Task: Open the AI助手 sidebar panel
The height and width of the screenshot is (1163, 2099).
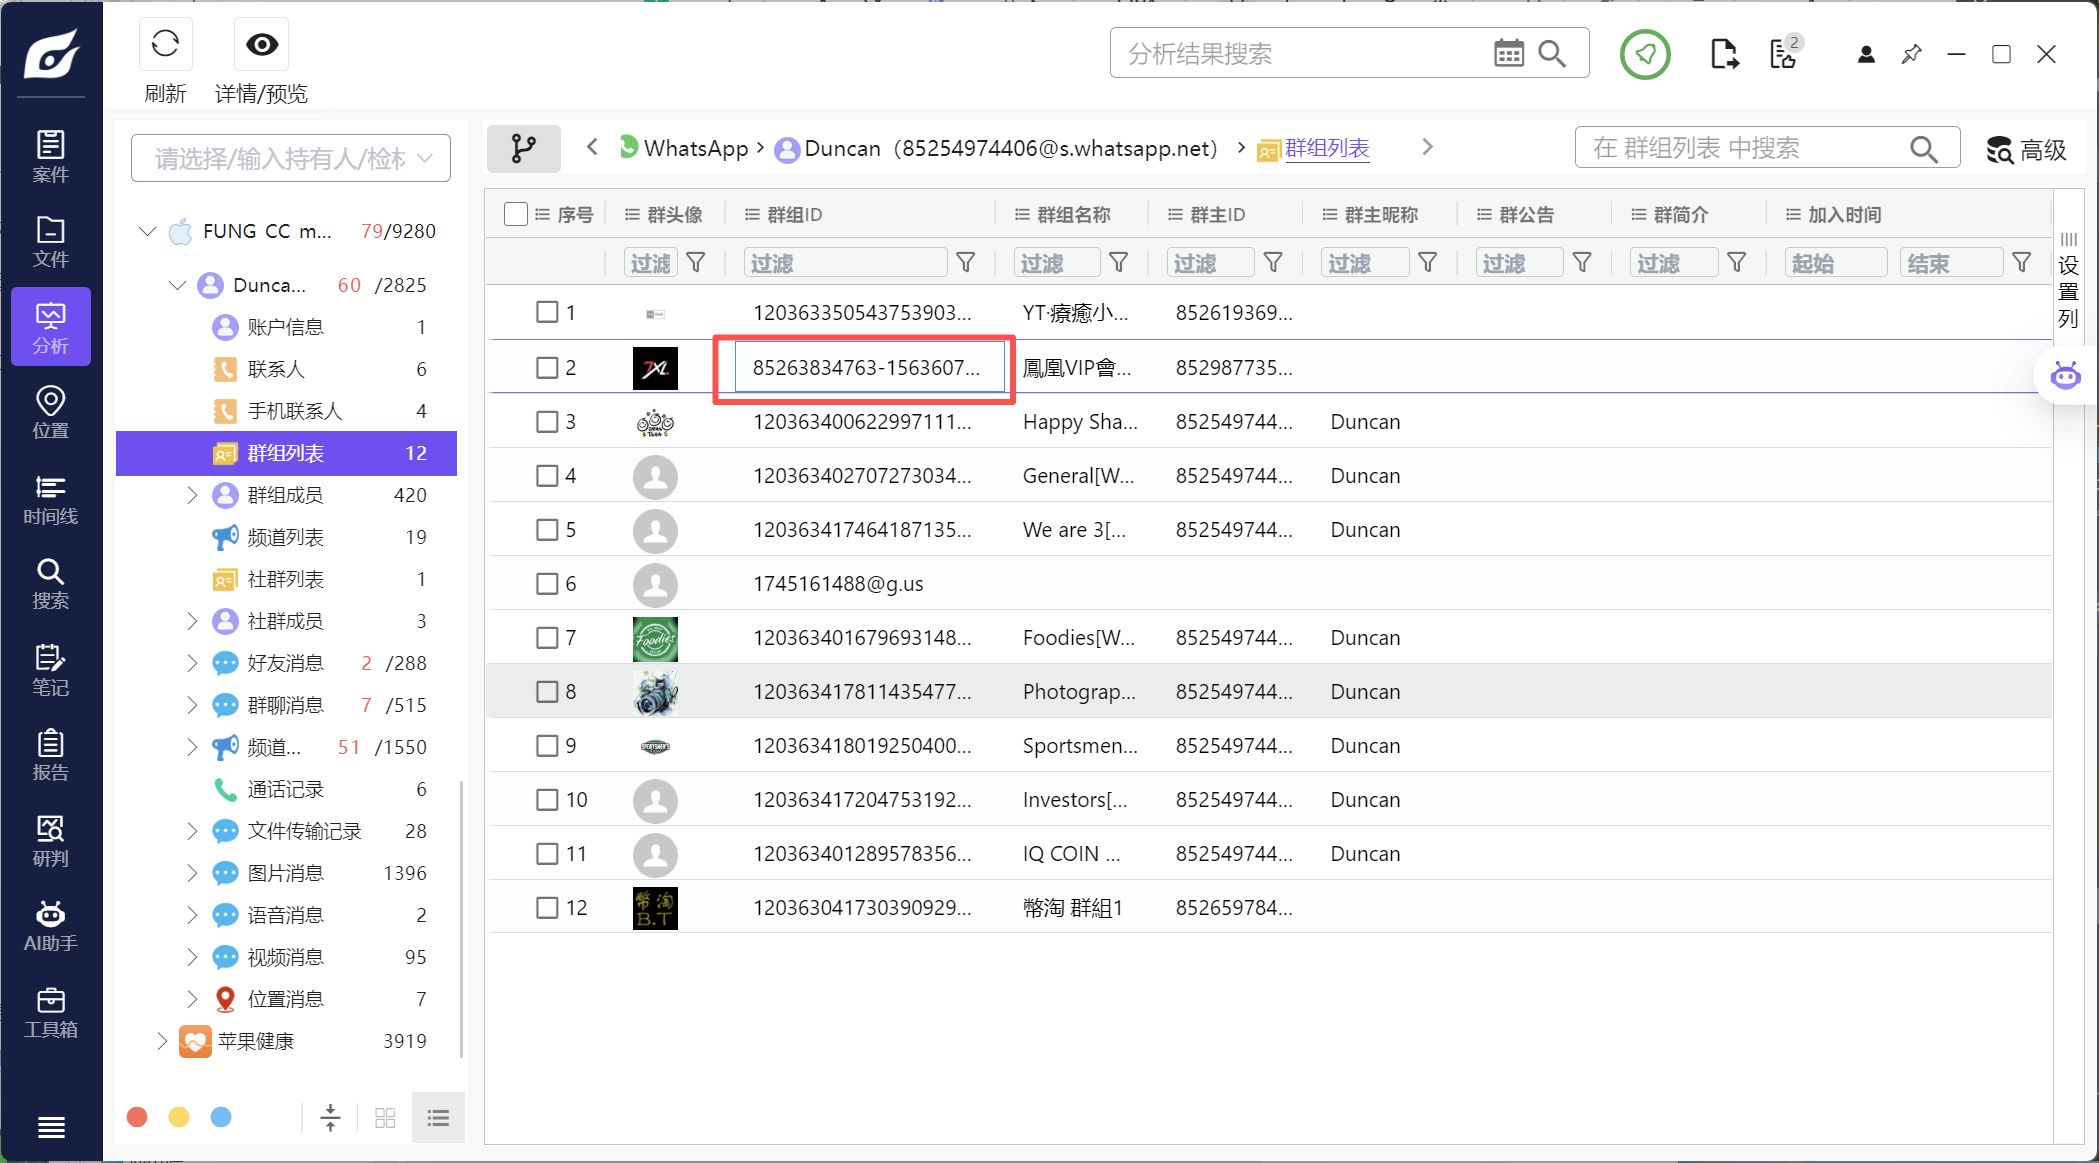Action: click(x=50, y=925)
